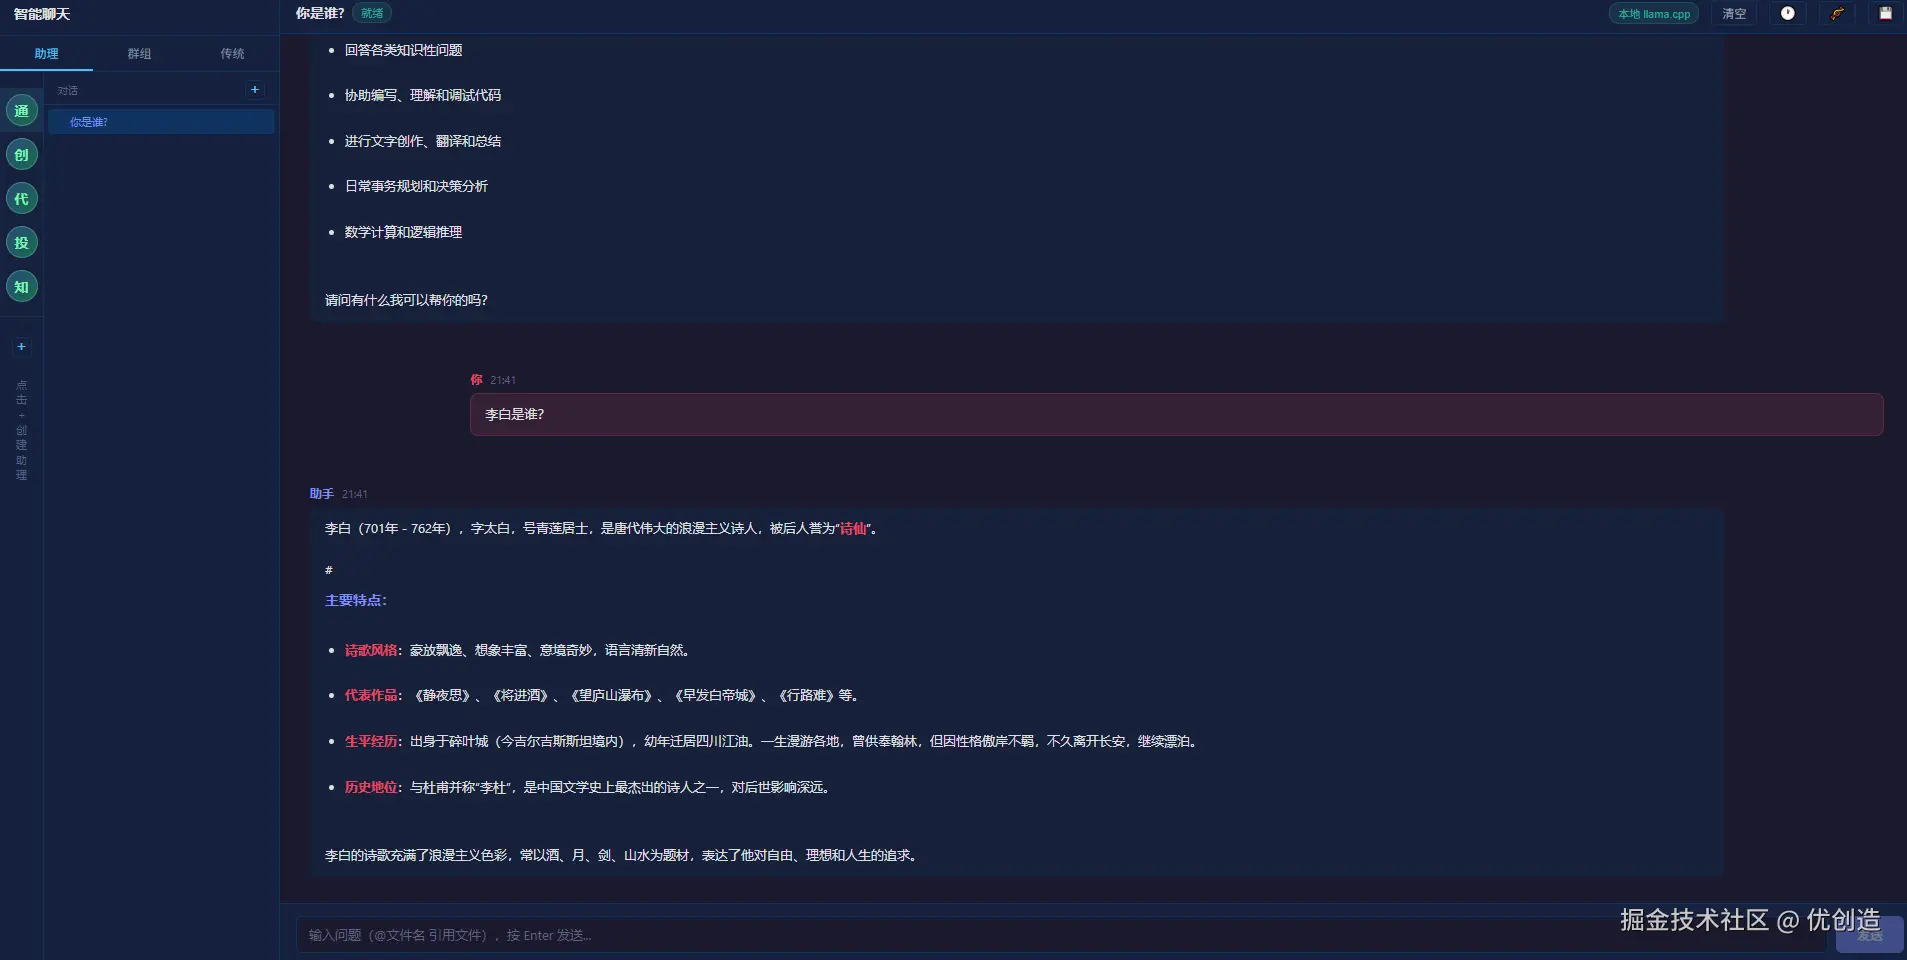Image resolution: width=1907 pixels, height=960 pixels.
Task: Click the chat title 你是谁? in header
Action: pyautogui.click(x=320, y=13)
